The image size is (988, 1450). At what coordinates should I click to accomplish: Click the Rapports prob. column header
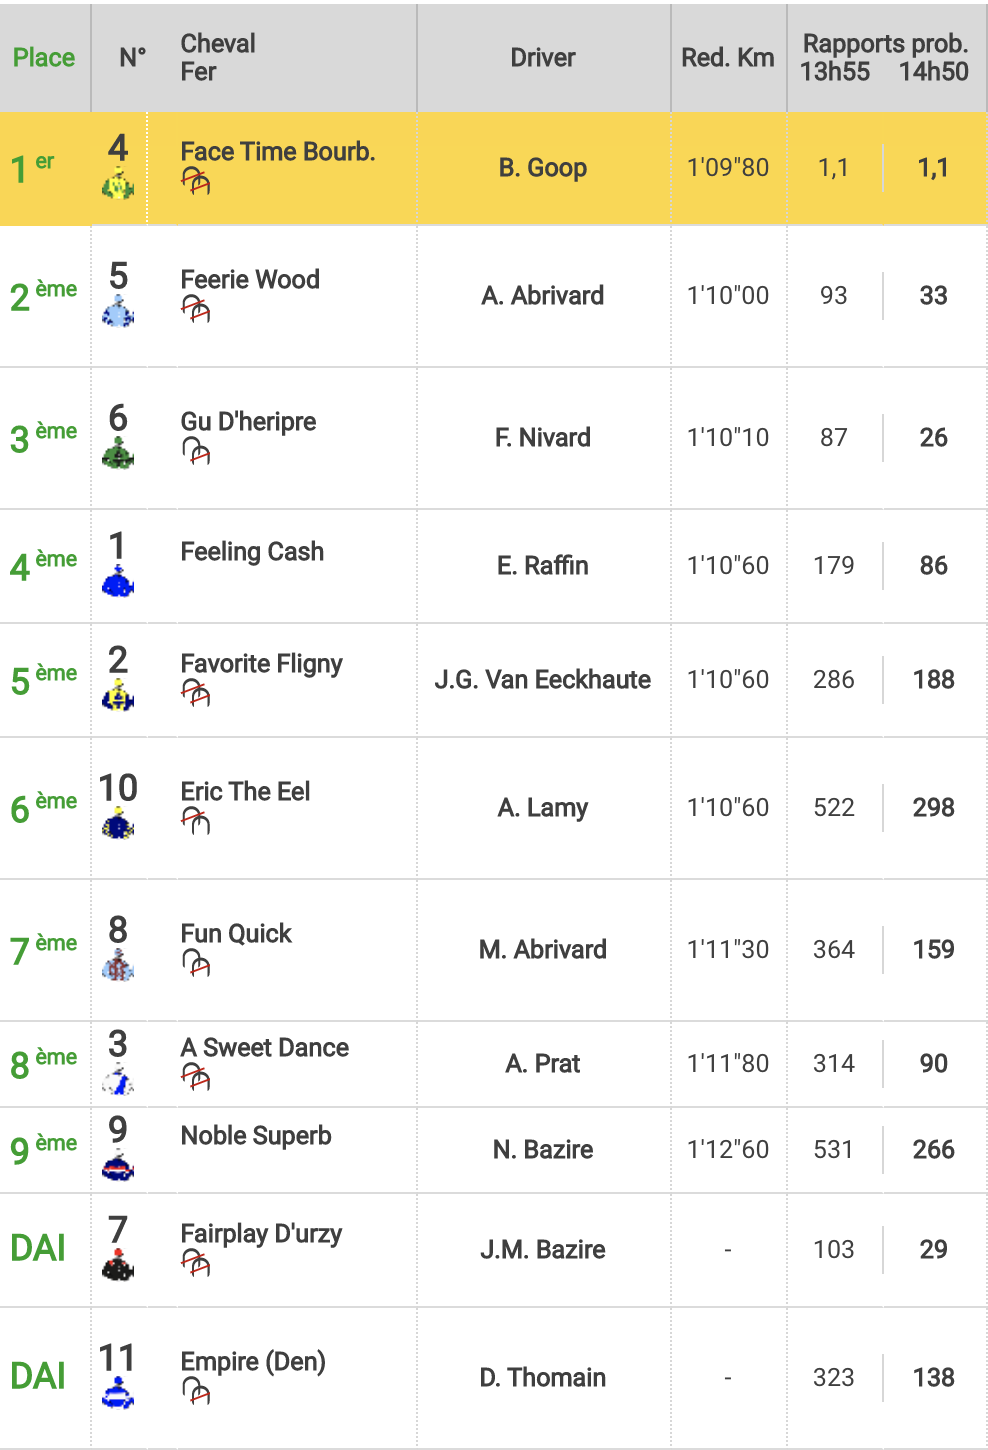coord(886,44)
